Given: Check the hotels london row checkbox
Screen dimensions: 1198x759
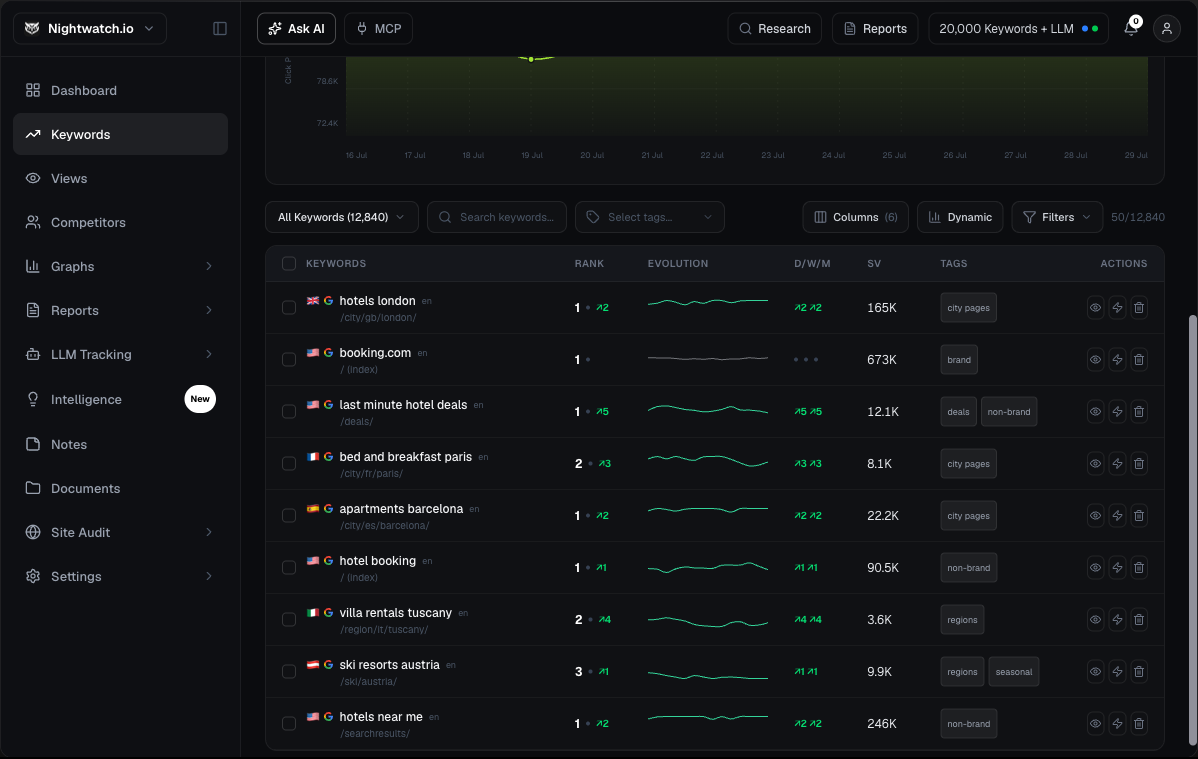Looking at the screenshot, I should point(289,307).
